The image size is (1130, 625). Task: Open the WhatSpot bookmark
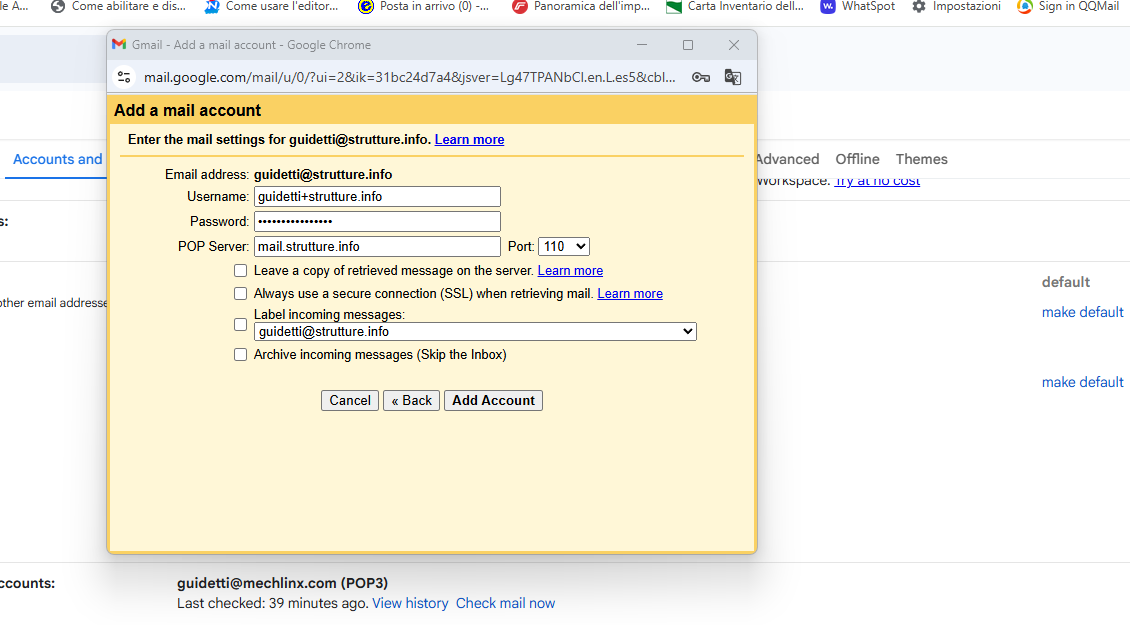point(857,6)
